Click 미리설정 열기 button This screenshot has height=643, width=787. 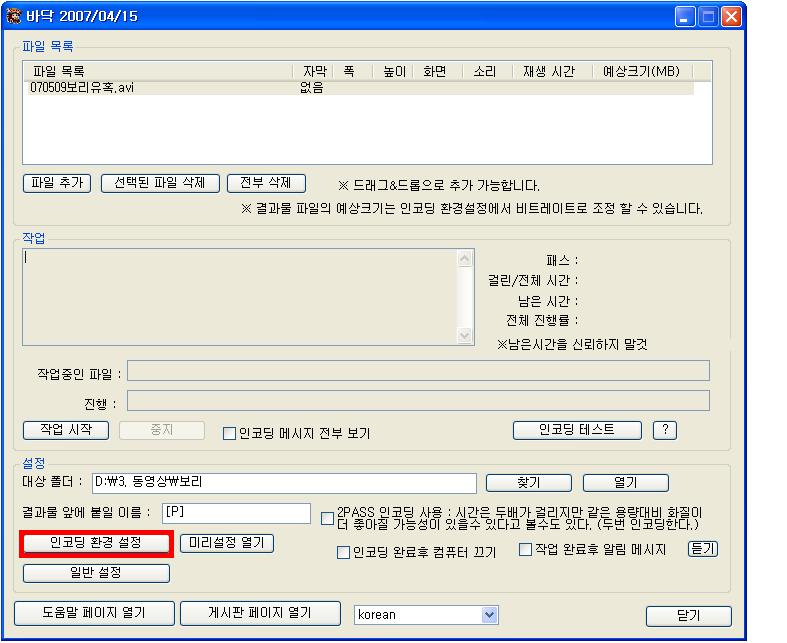point(227,543)
